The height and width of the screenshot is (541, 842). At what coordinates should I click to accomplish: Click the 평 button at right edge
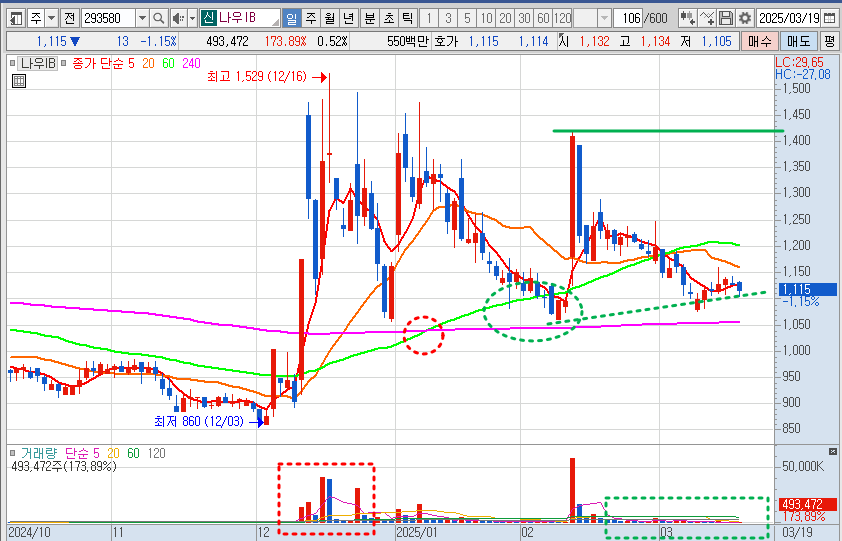click(x=830, y=41)
